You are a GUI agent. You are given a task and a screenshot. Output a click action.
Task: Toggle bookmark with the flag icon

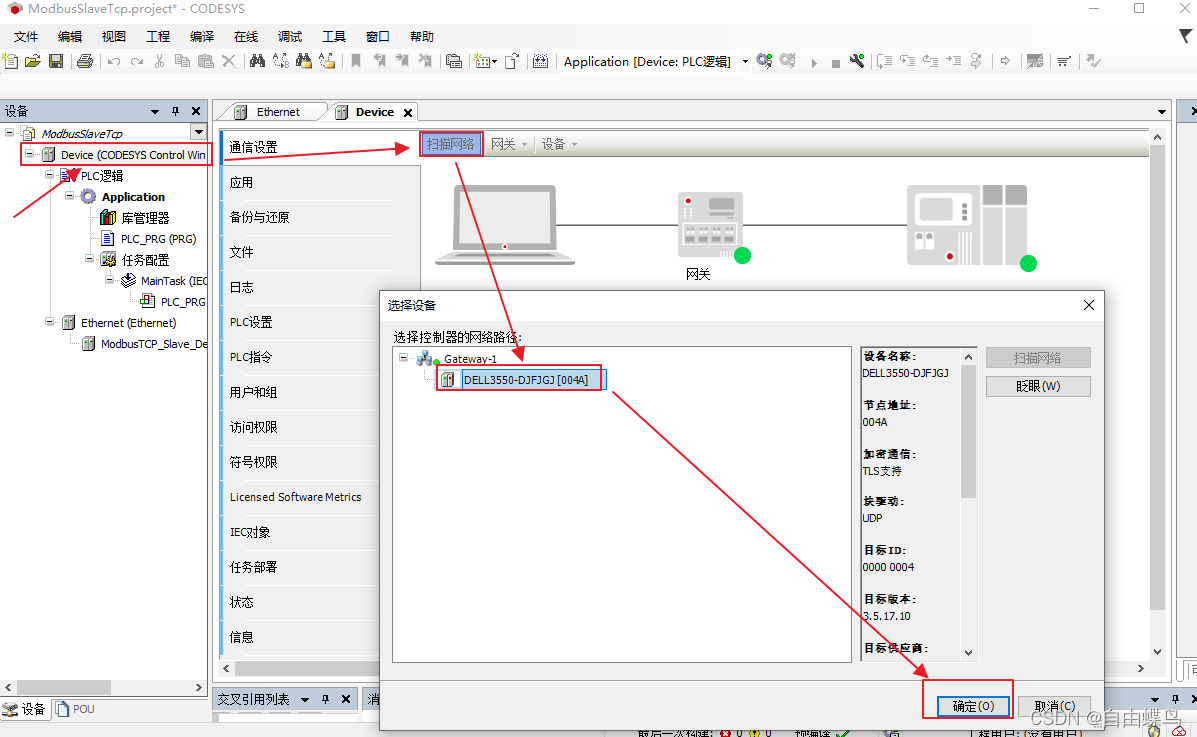356,61
